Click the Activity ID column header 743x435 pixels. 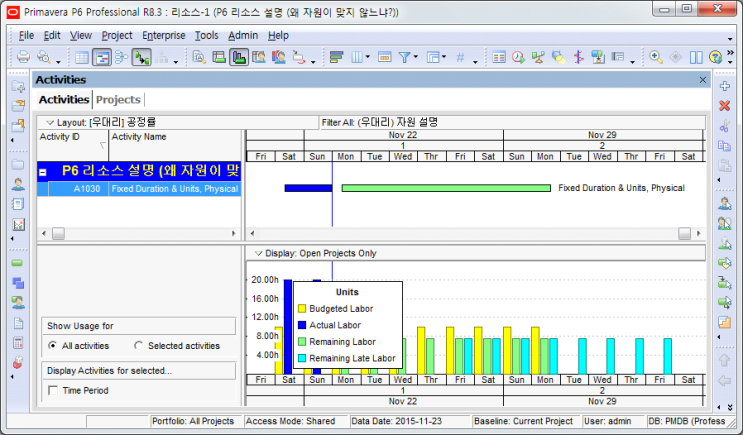coord(73,145)
